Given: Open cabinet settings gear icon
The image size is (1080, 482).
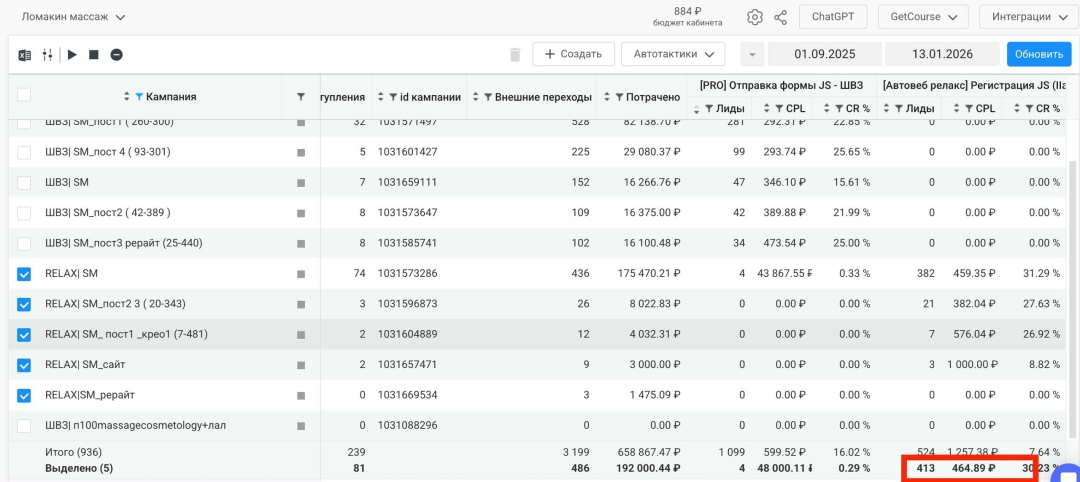Looking at the screenshot, I should [x=755, y=17].
